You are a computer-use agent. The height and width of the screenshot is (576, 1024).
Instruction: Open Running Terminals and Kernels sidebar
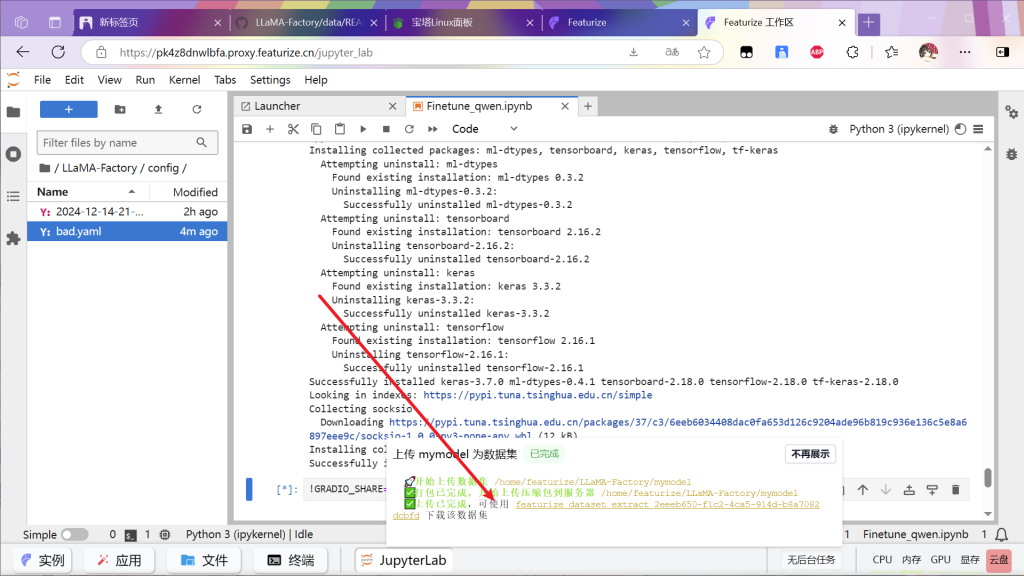[x=13, y=154]
